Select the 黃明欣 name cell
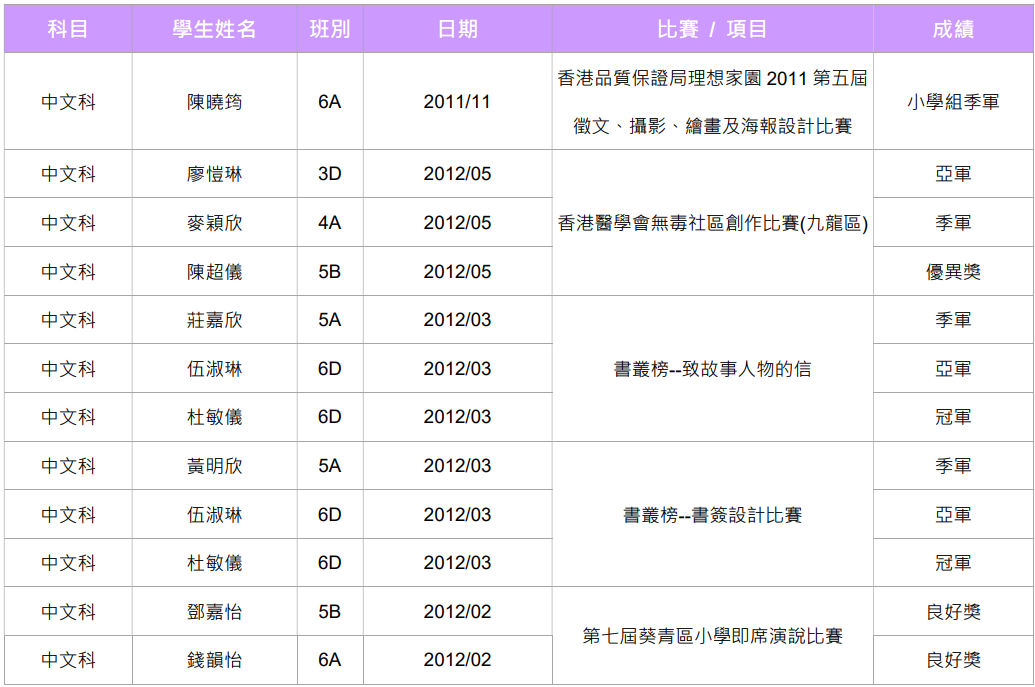The image size is (1035, 687). (214, 466)
